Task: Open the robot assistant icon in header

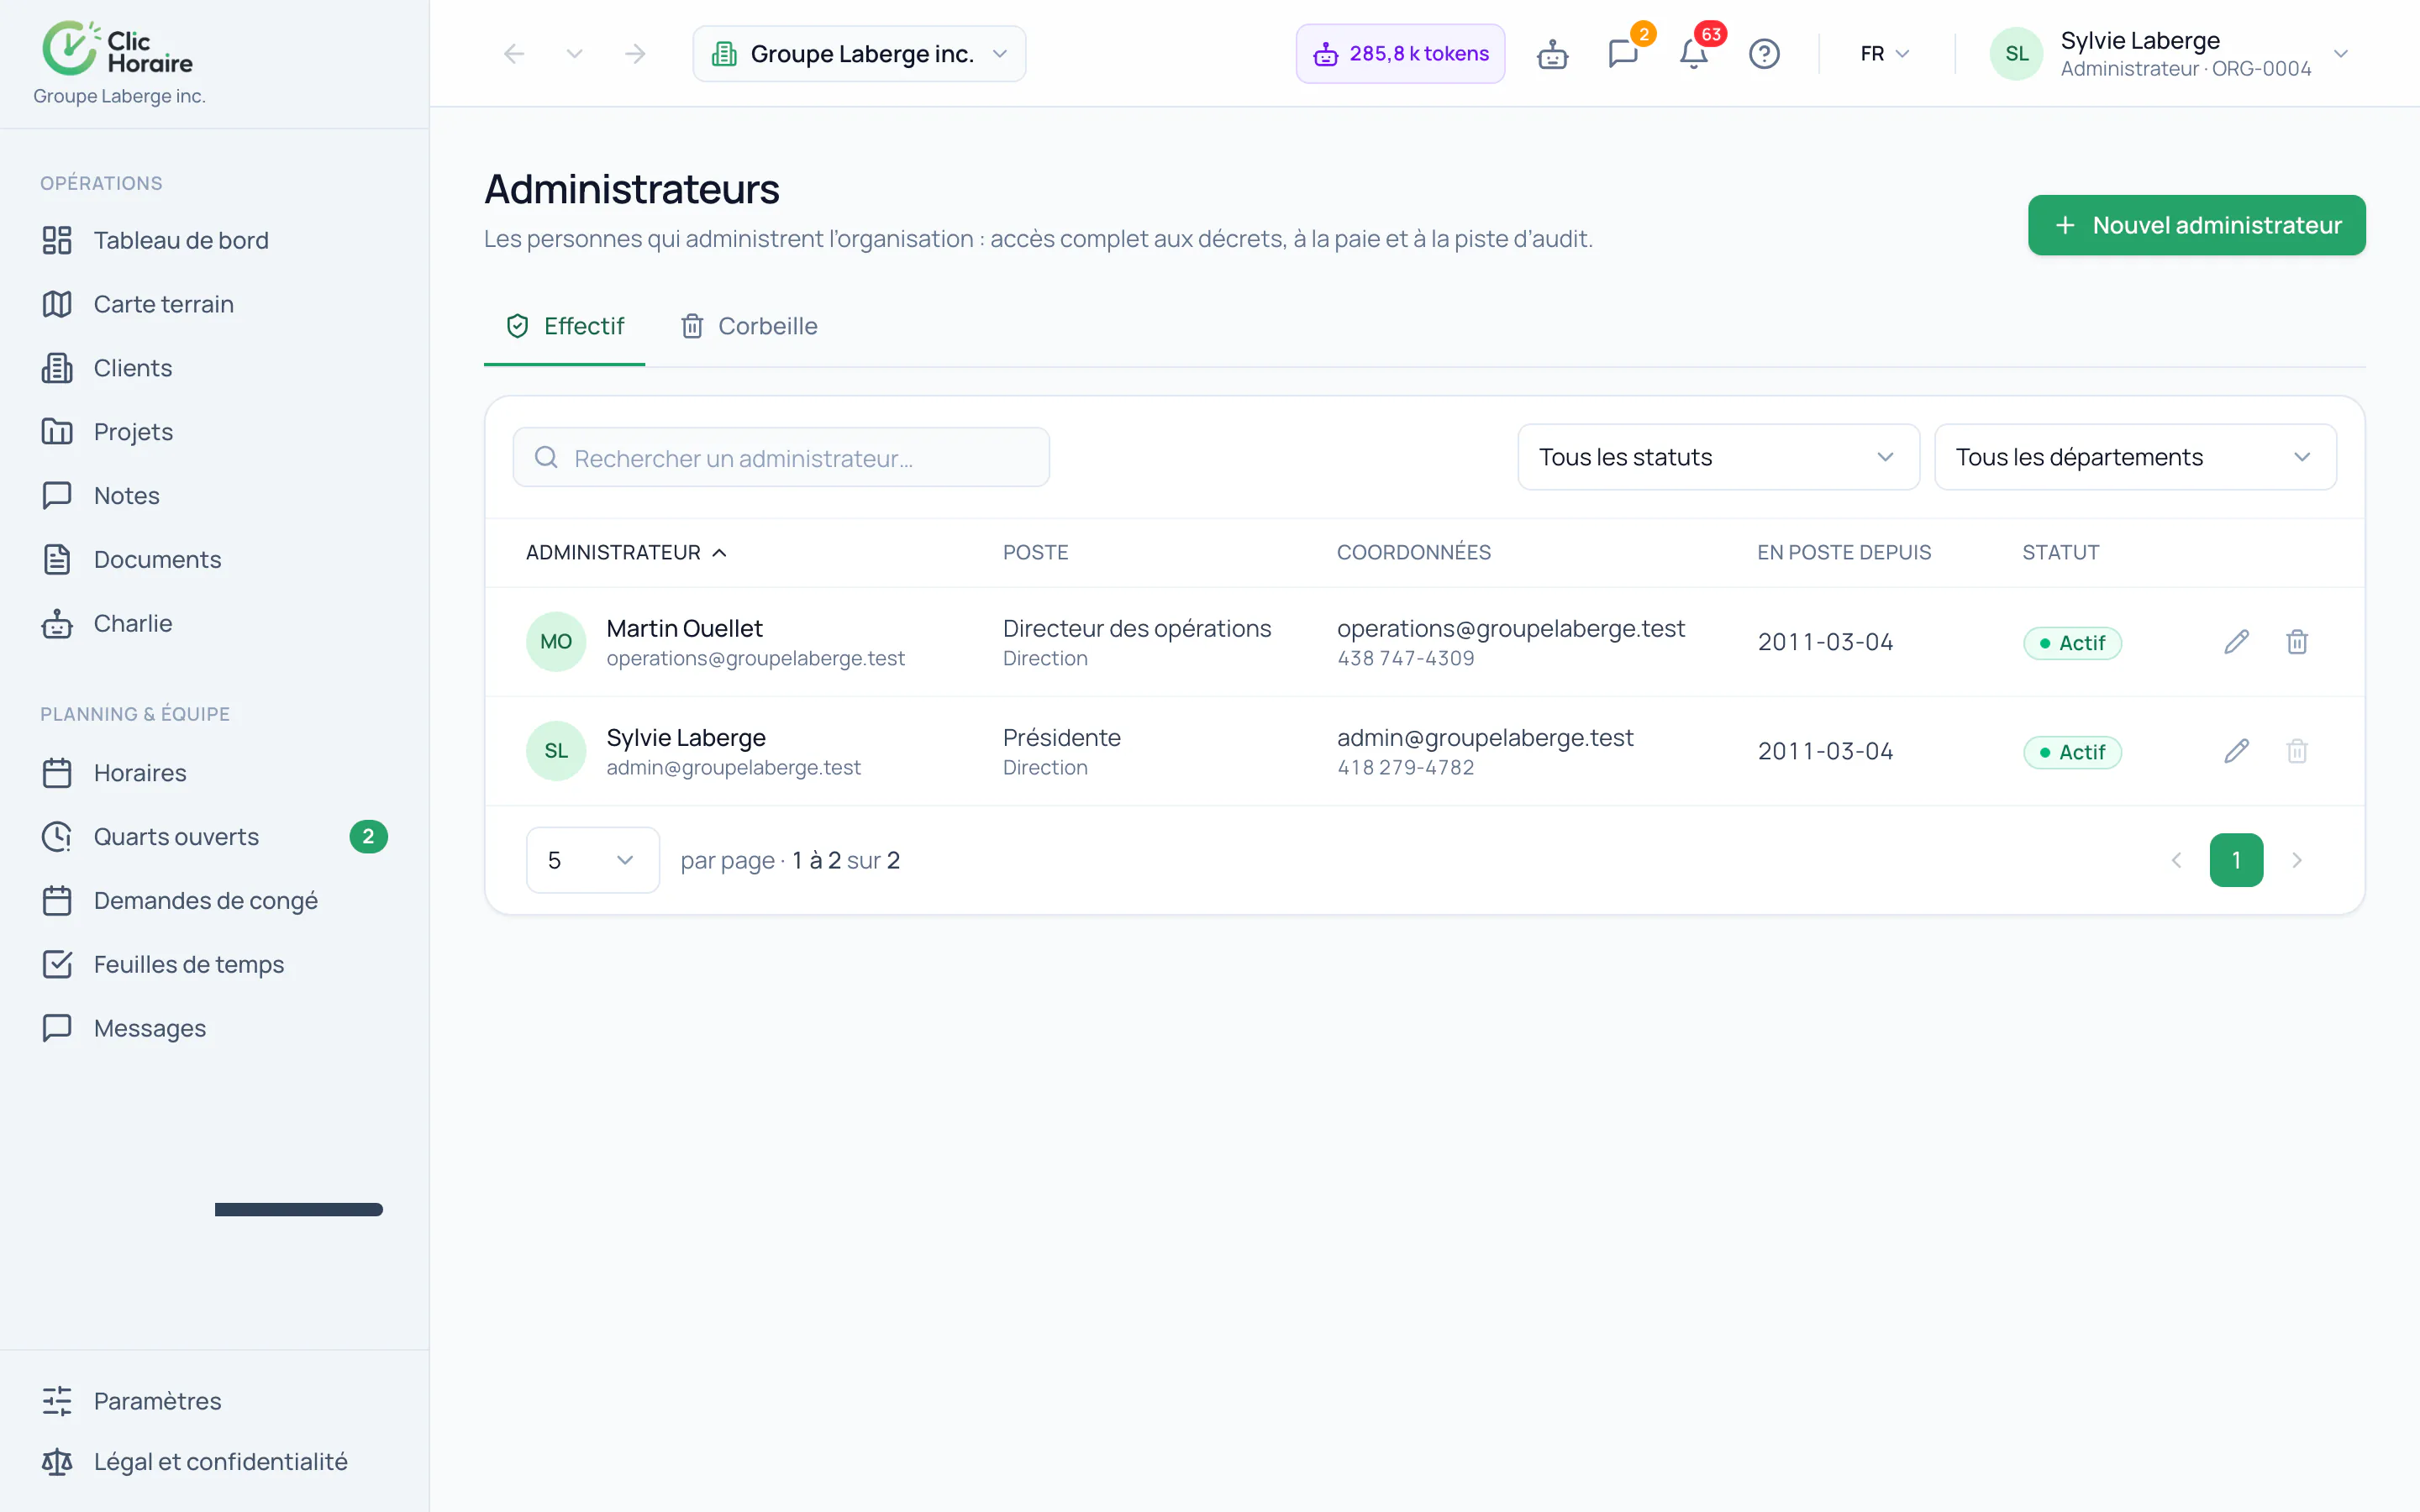Action: (x=1552, y=54)
